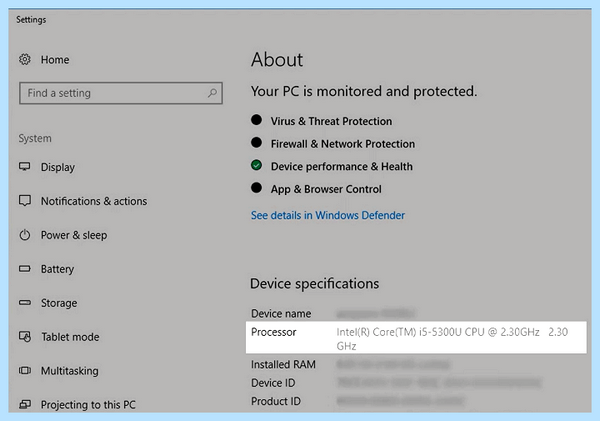
Task: Click the Device name label
Action: click(x=281, y=313)
